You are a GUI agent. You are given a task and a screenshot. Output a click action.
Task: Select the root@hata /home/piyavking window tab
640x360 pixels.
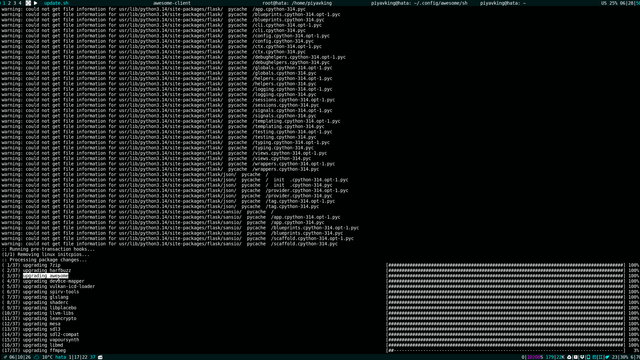click(x=297, y=3)
